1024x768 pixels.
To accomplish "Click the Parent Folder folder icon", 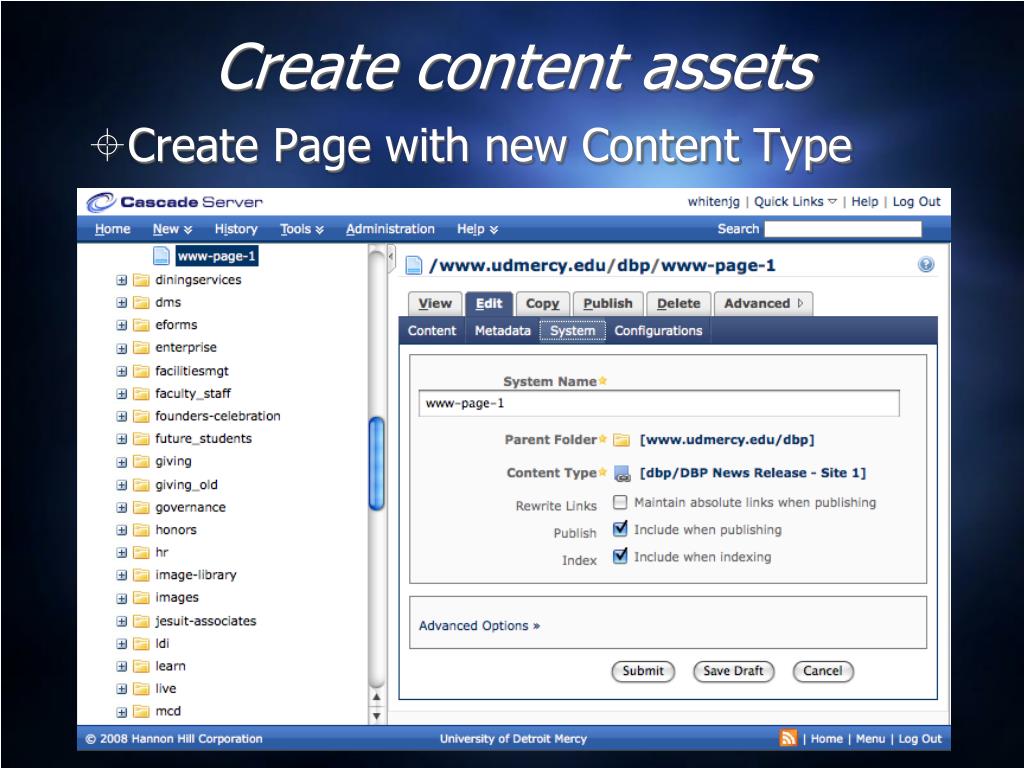I will tap(622, 440).
